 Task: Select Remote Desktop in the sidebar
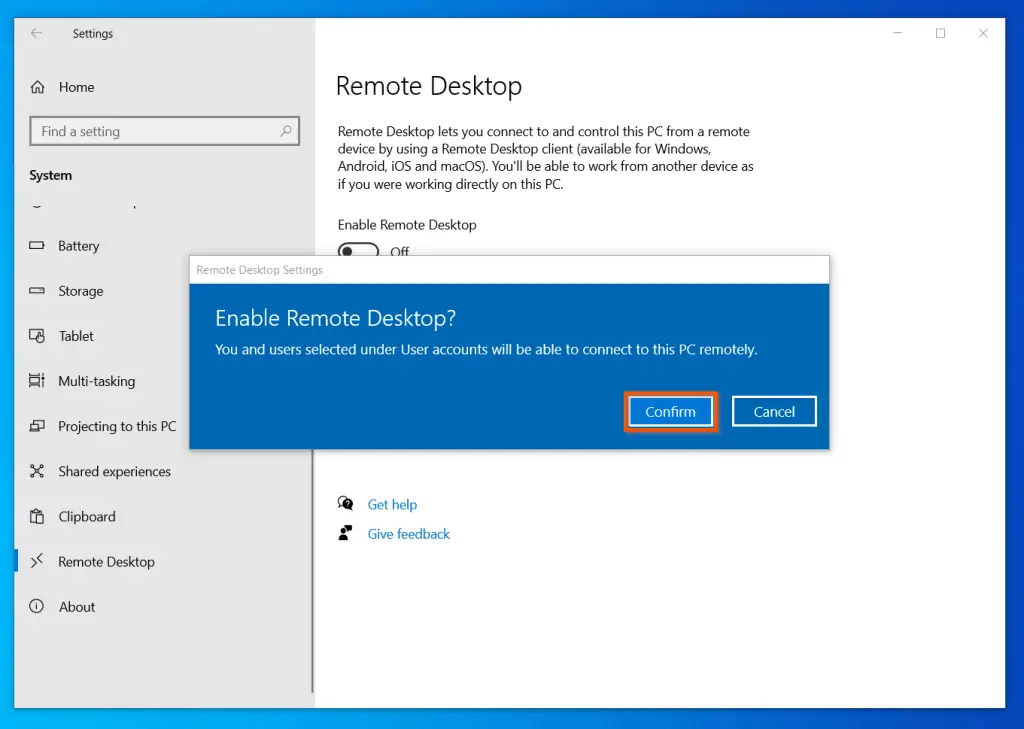click(107, 561)
